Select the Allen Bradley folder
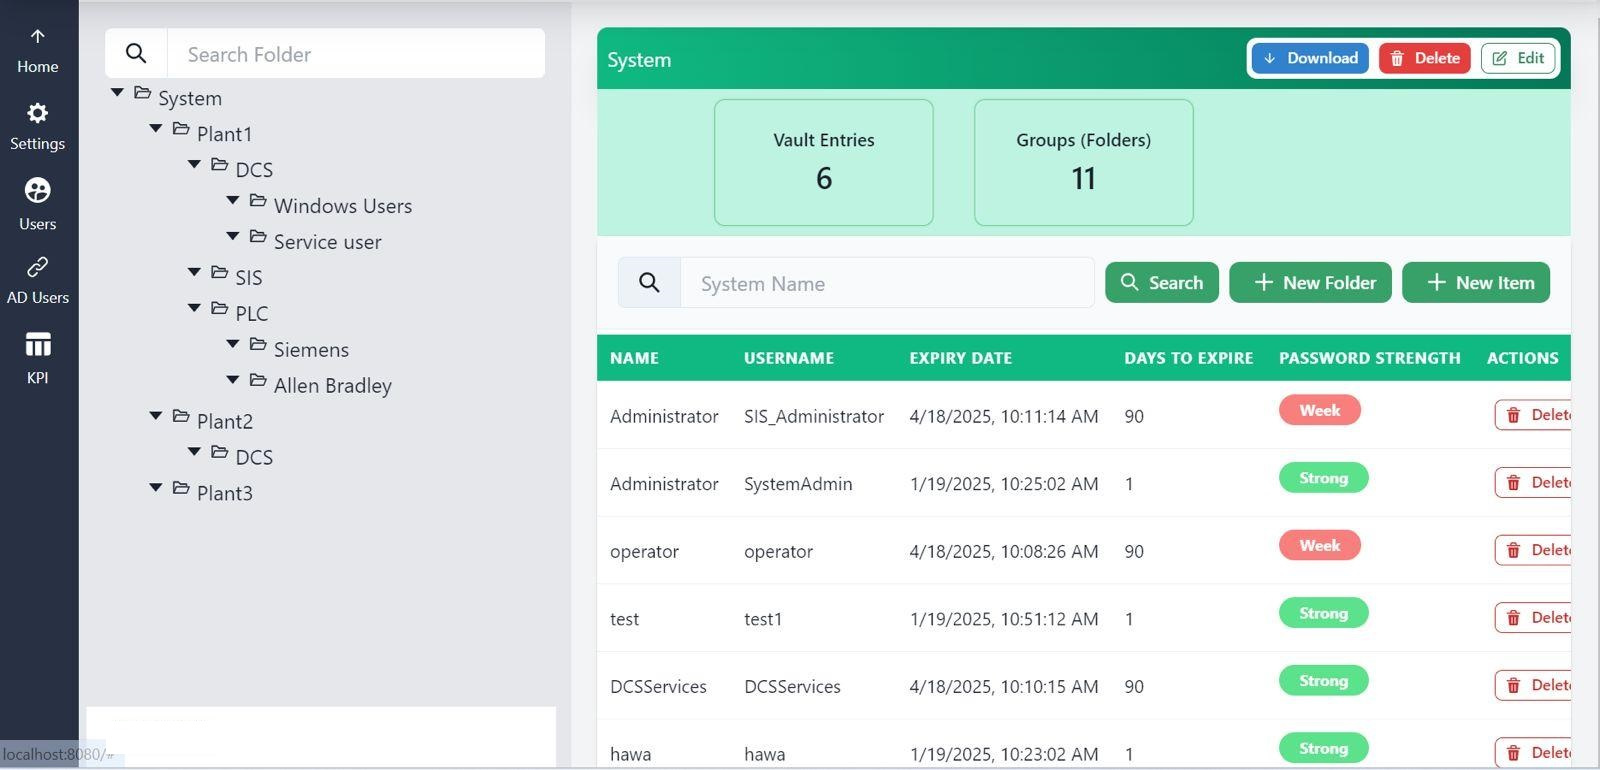Screen dimensions: 1600x770 click(x=332, y=386)
